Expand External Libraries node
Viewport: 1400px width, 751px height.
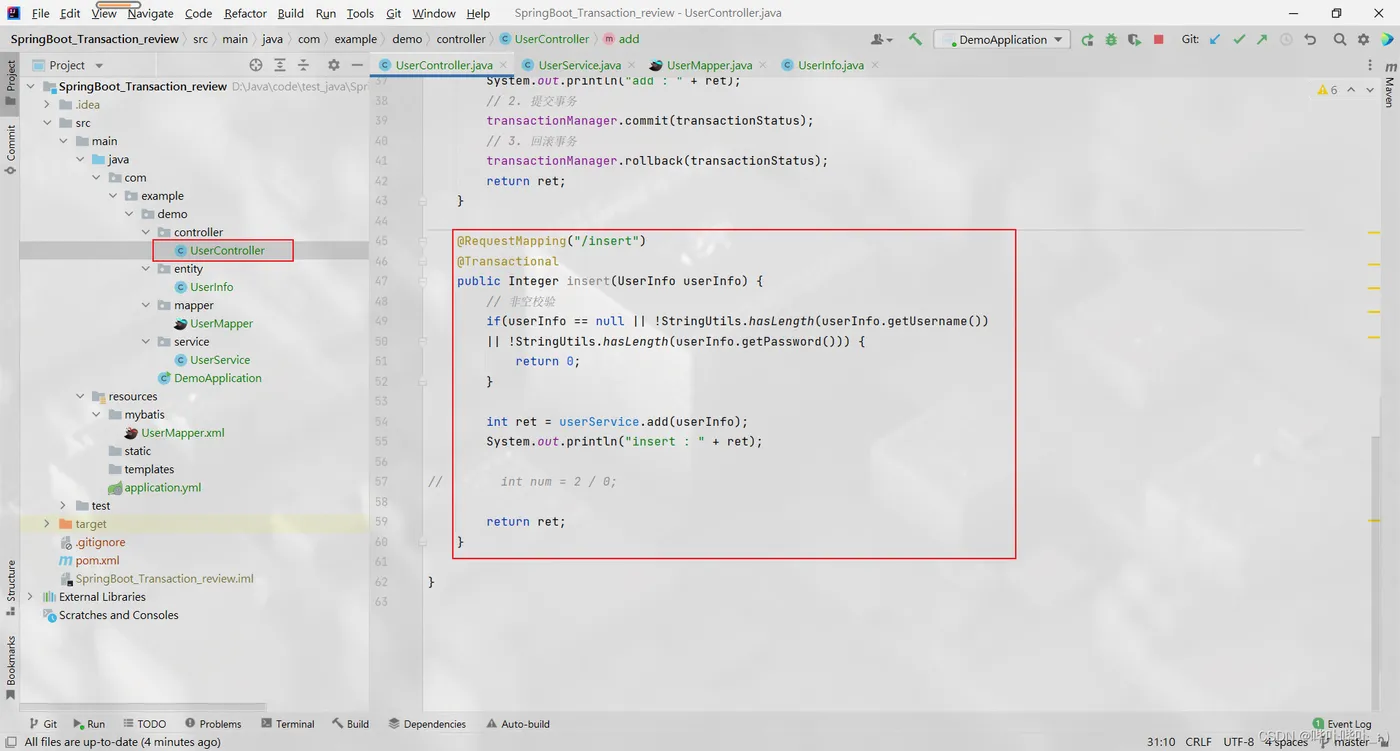click(30, 597)
